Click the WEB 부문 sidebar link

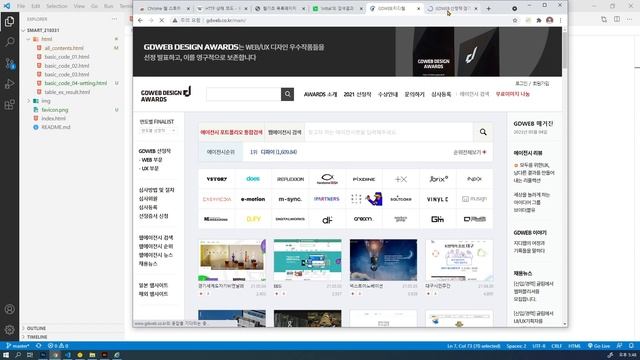[x=151, y=160]
